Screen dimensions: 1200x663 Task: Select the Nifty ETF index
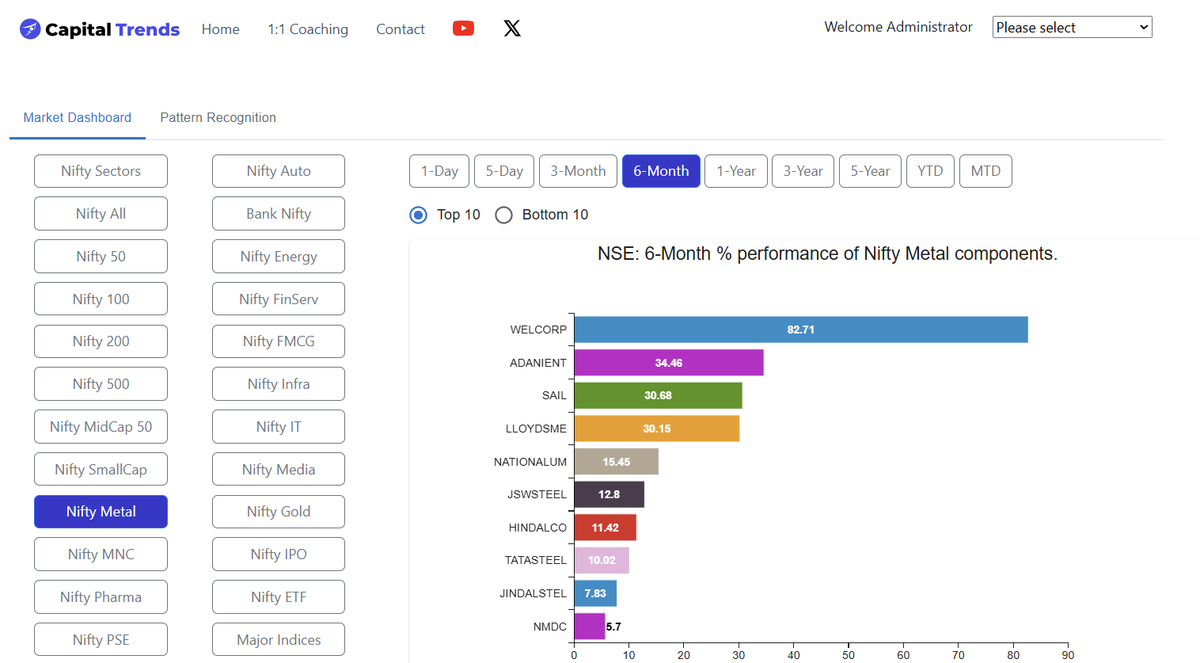point(279,597)
